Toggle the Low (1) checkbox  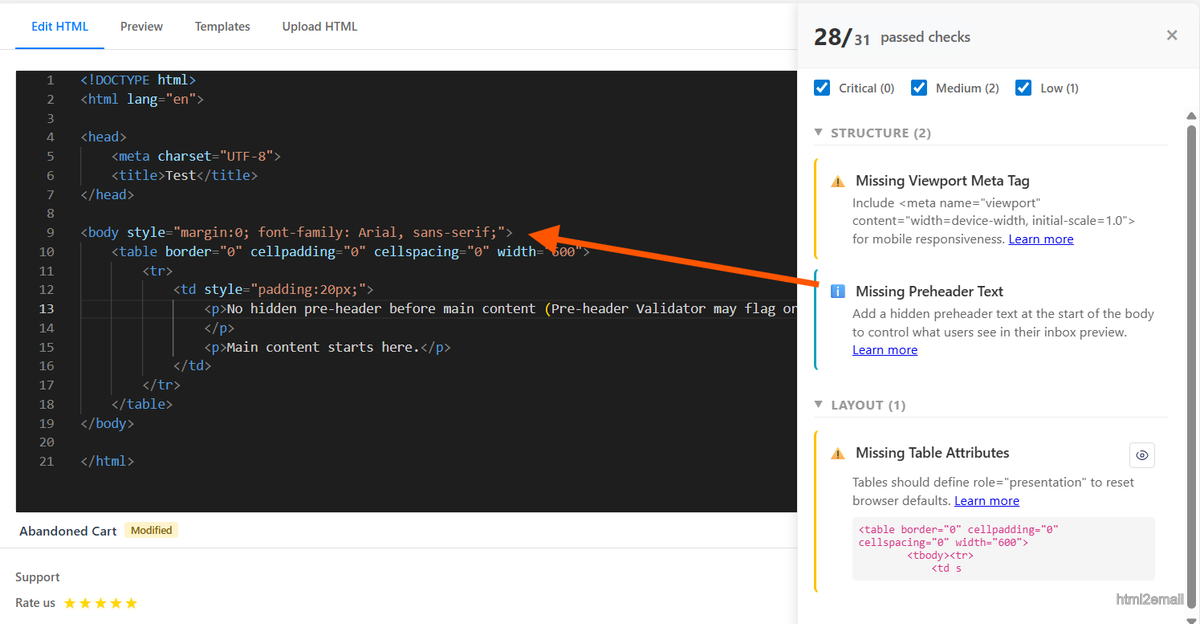[1023, 87]
